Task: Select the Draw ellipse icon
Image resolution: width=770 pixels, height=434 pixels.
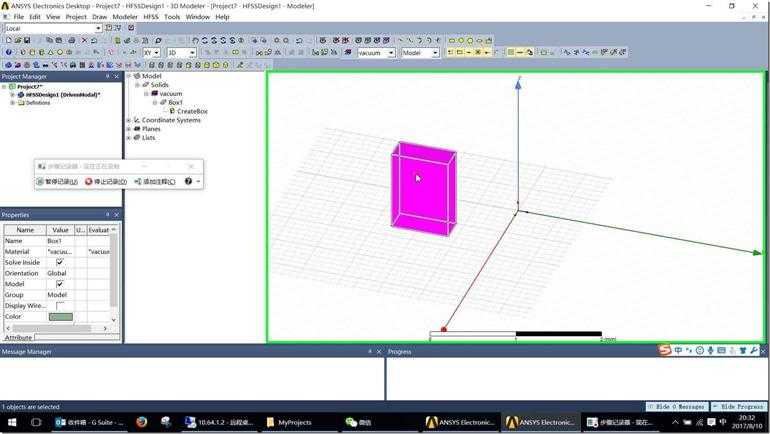Action: (480, 40)
